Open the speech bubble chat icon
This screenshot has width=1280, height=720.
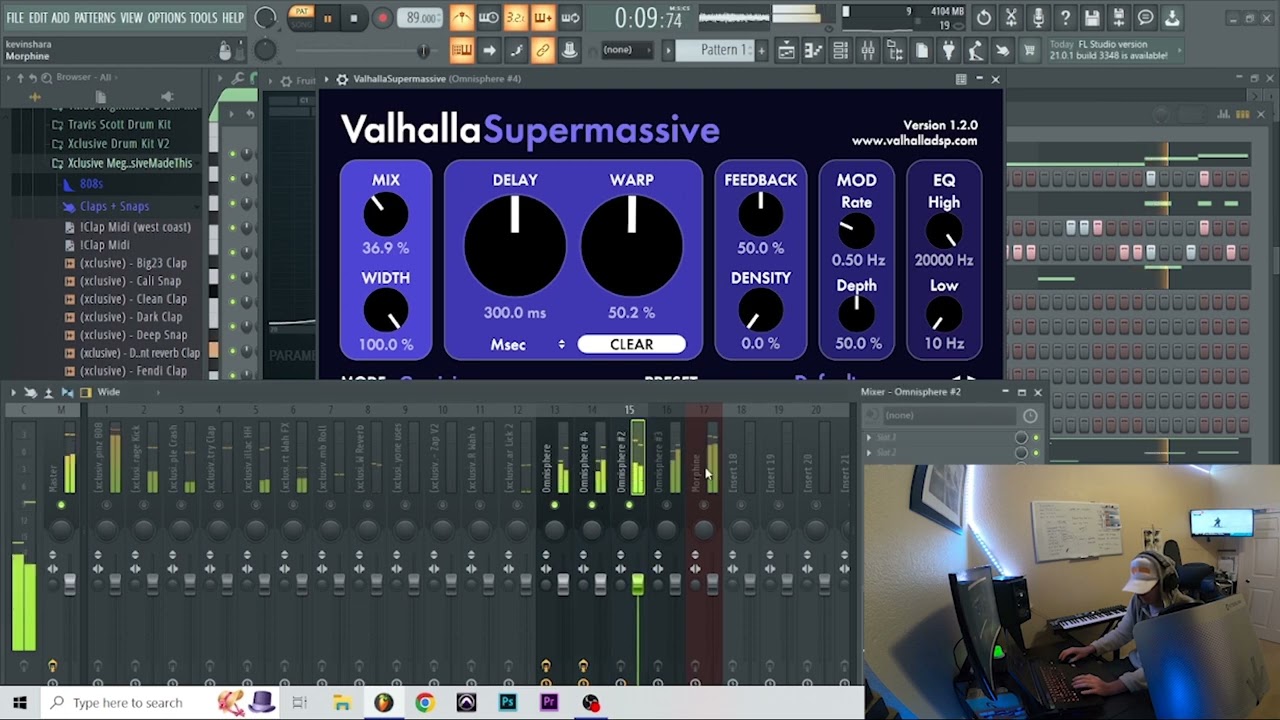tap(1145, 18)
